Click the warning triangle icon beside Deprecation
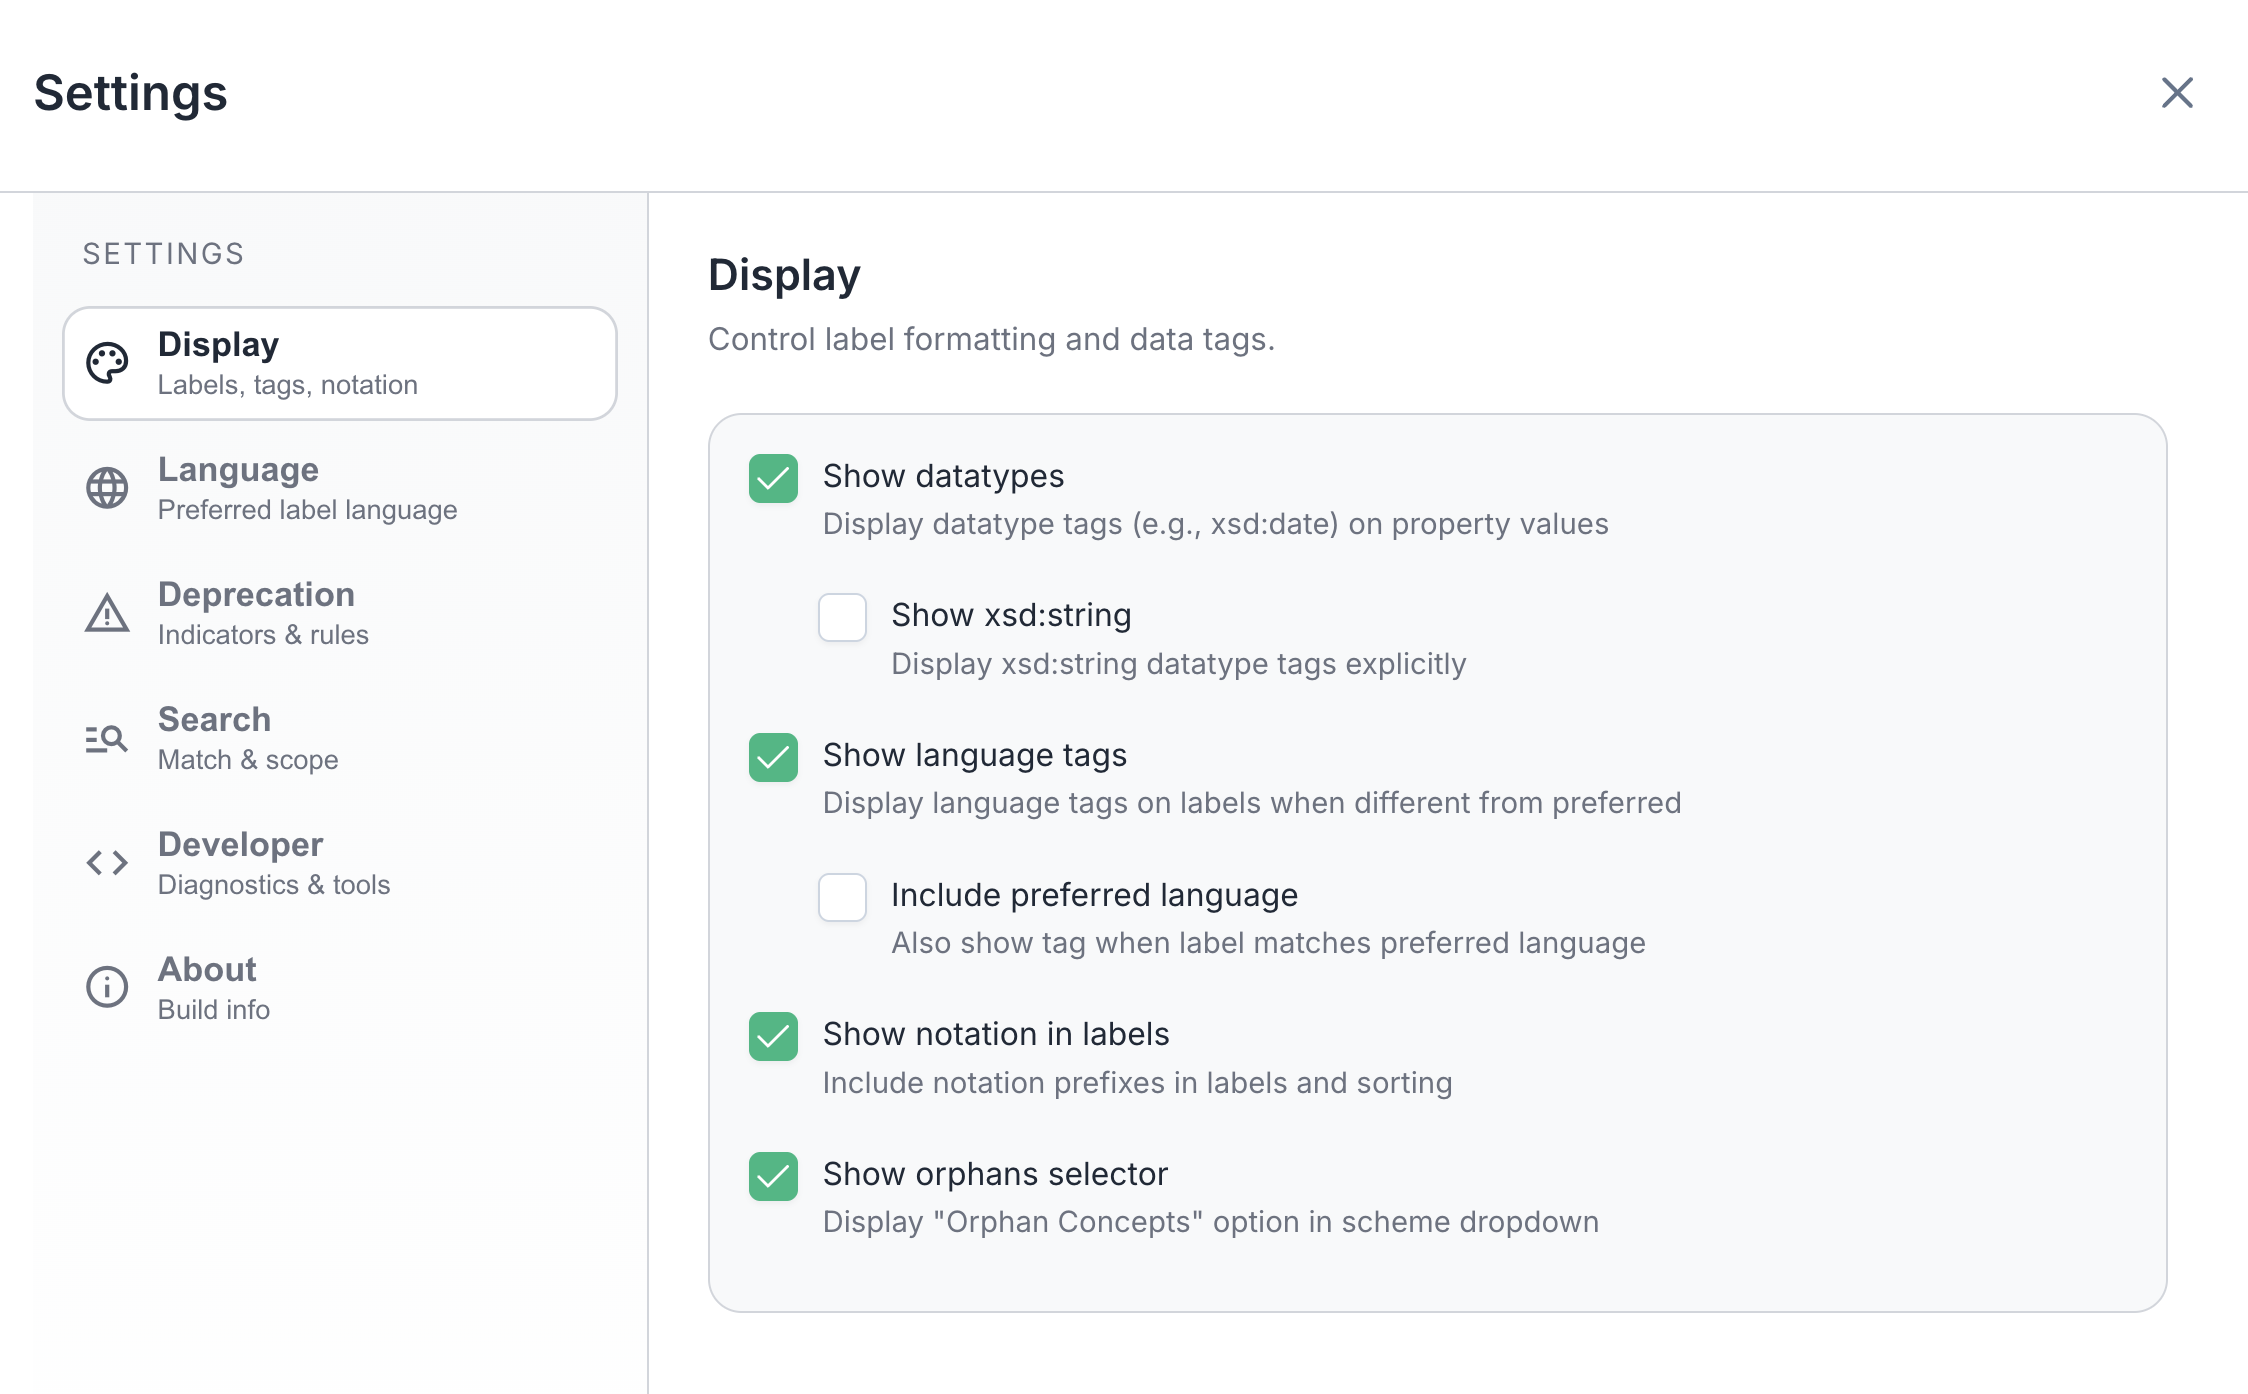Image resolution: width=2248 pixels, height=1394 pixels. click(107, 613)
